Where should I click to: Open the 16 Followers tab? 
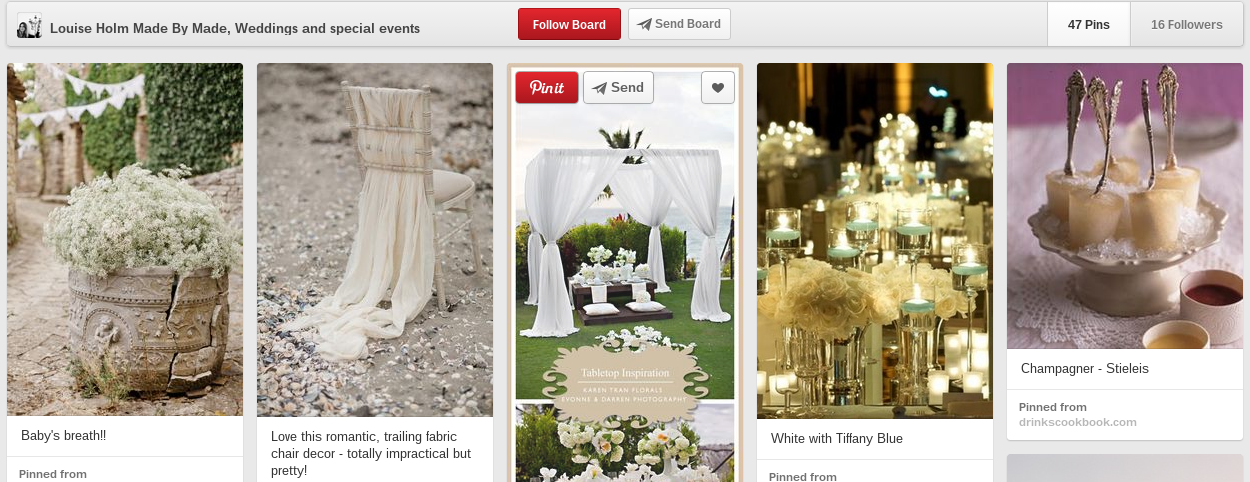click(x=1187, y=24)
